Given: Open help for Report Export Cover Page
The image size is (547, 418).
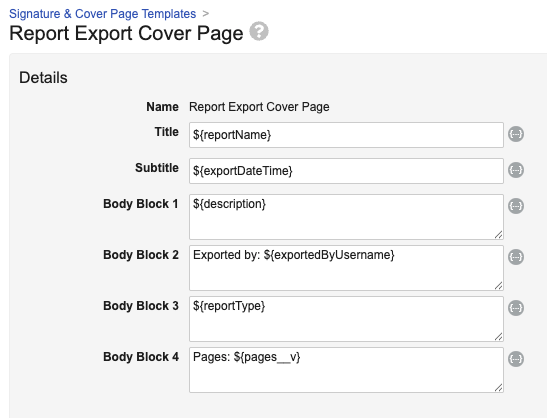Looking at the screenshot, I should (x=259, y=31).
